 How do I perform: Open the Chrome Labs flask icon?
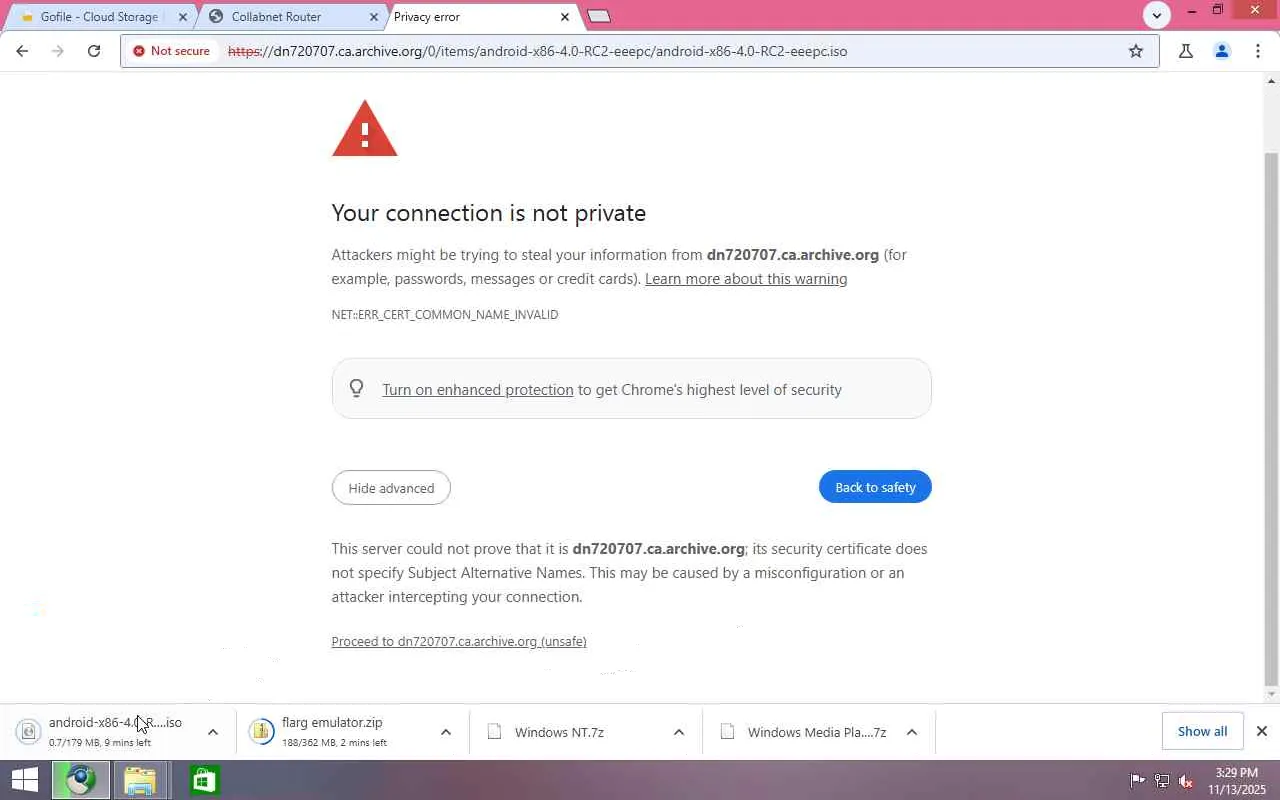[1186, 51]
